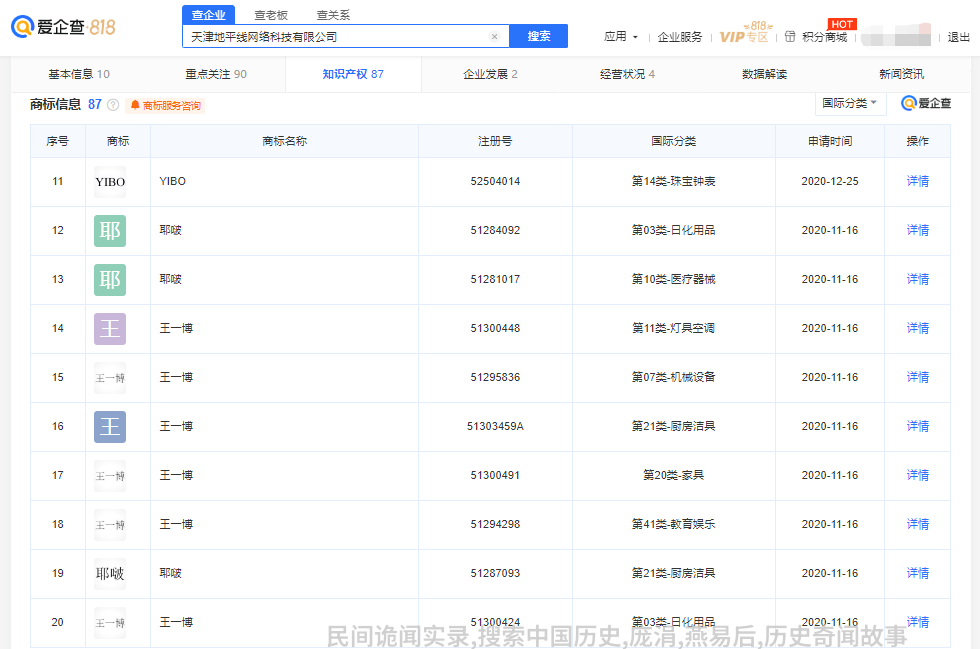Open 详情 for trademark 52504014
The image size is (980, 649).
click(918, 181)
